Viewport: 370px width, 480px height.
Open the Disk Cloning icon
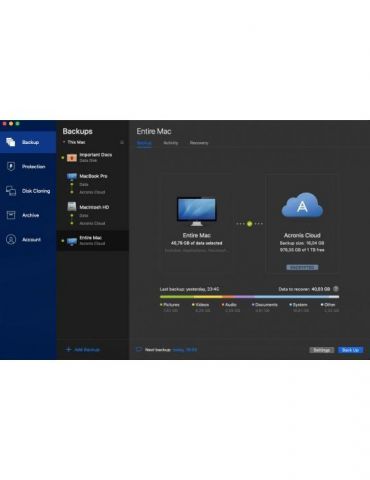(x=11, y=191)
